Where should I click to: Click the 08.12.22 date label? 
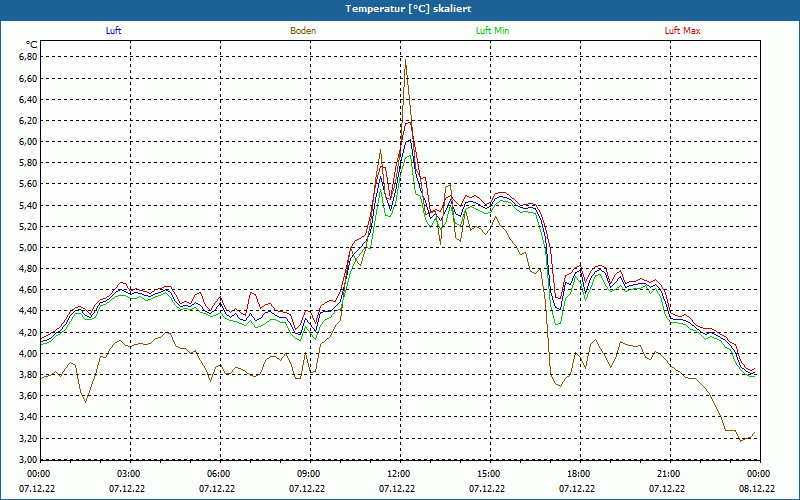pos(757,488)
